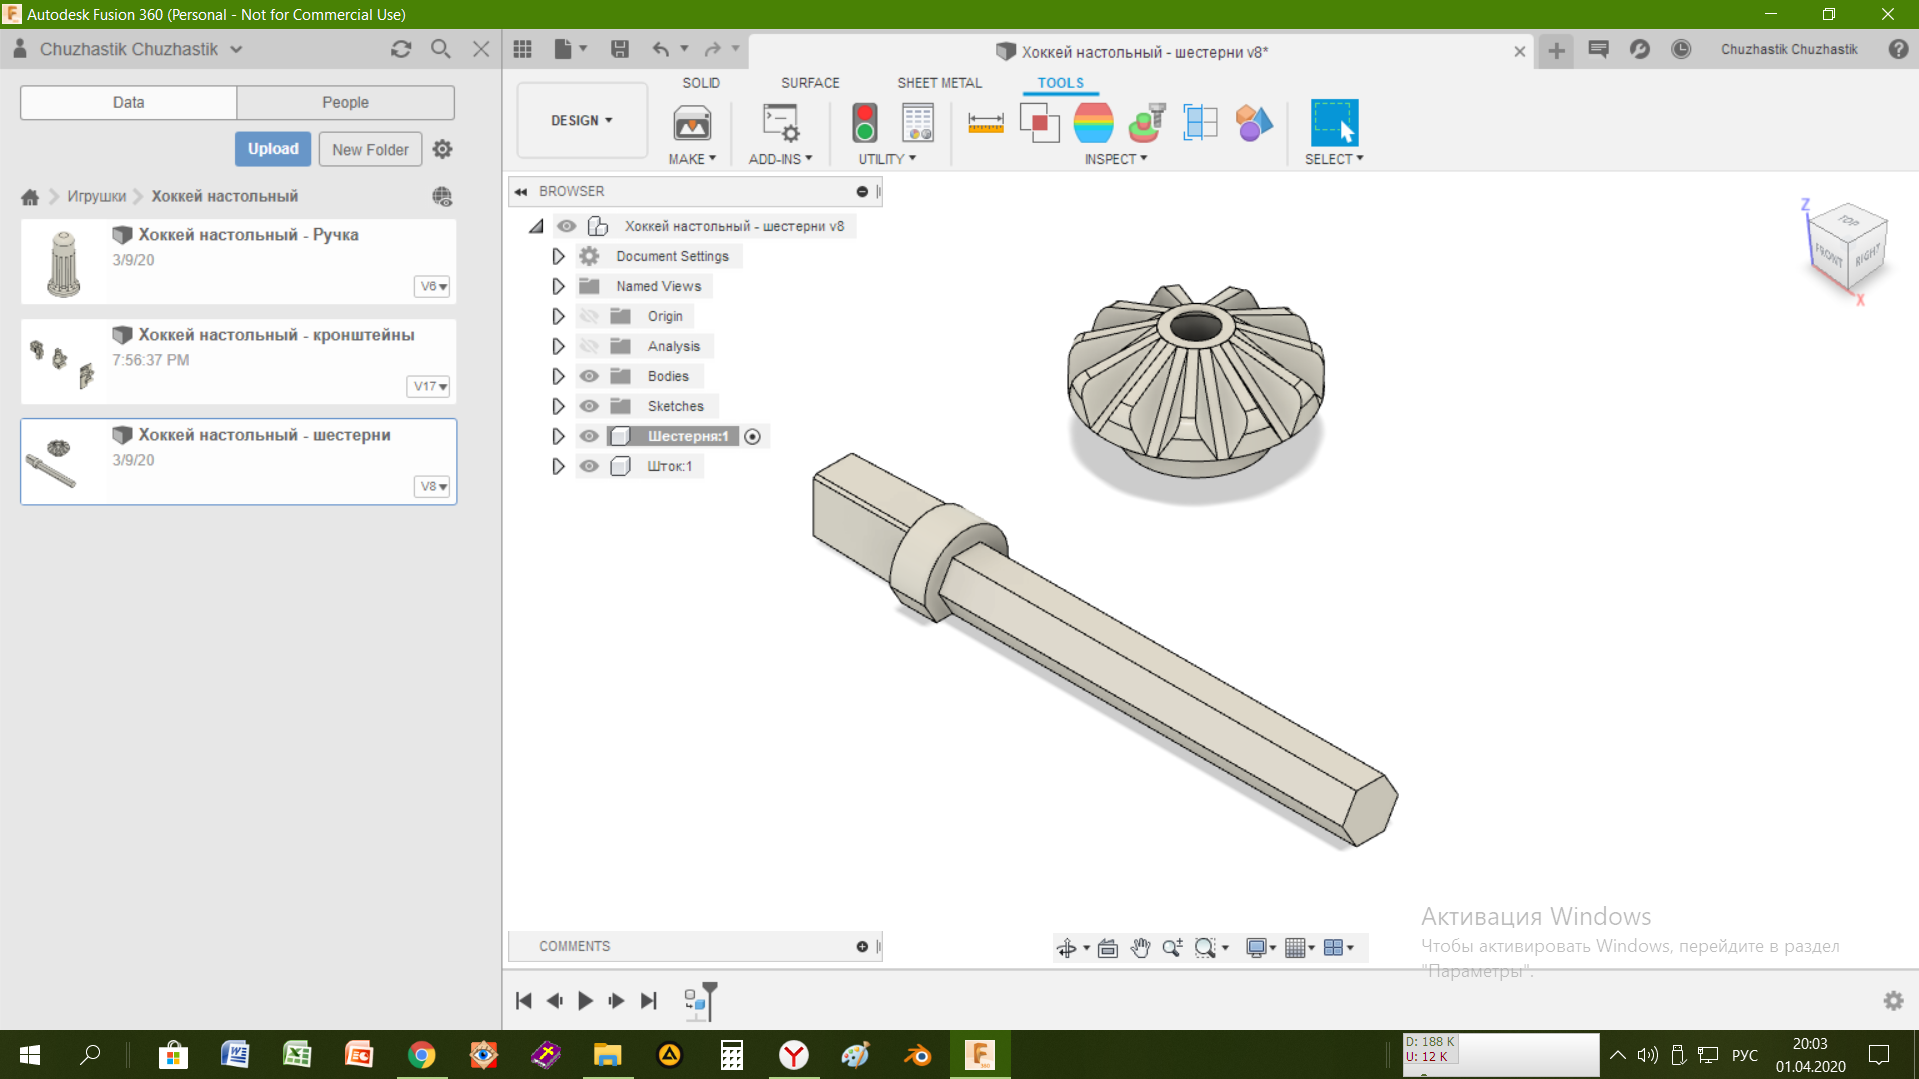Activate the Шестерня:1 component radio button
The image size is (1919, 1079).
click(x=753, y=436)
